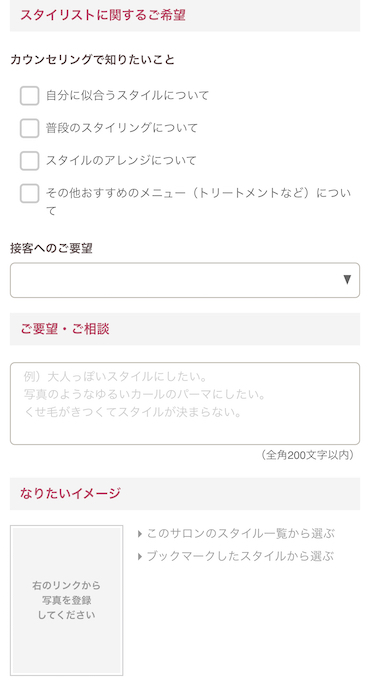Click the スタイリストに関するご希望 section header
370x700 pixels.
pos(185,16)
